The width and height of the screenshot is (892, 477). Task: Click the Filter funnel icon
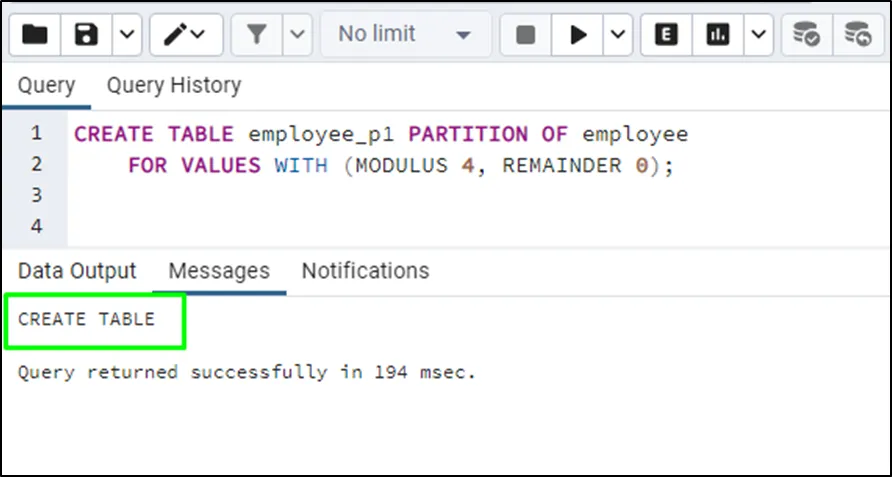click(257, 35)
